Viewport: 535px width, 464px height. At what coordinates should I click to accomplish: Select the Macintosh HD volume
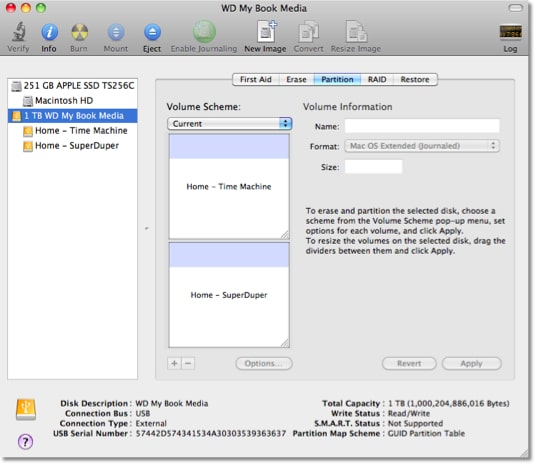point(73,101)
